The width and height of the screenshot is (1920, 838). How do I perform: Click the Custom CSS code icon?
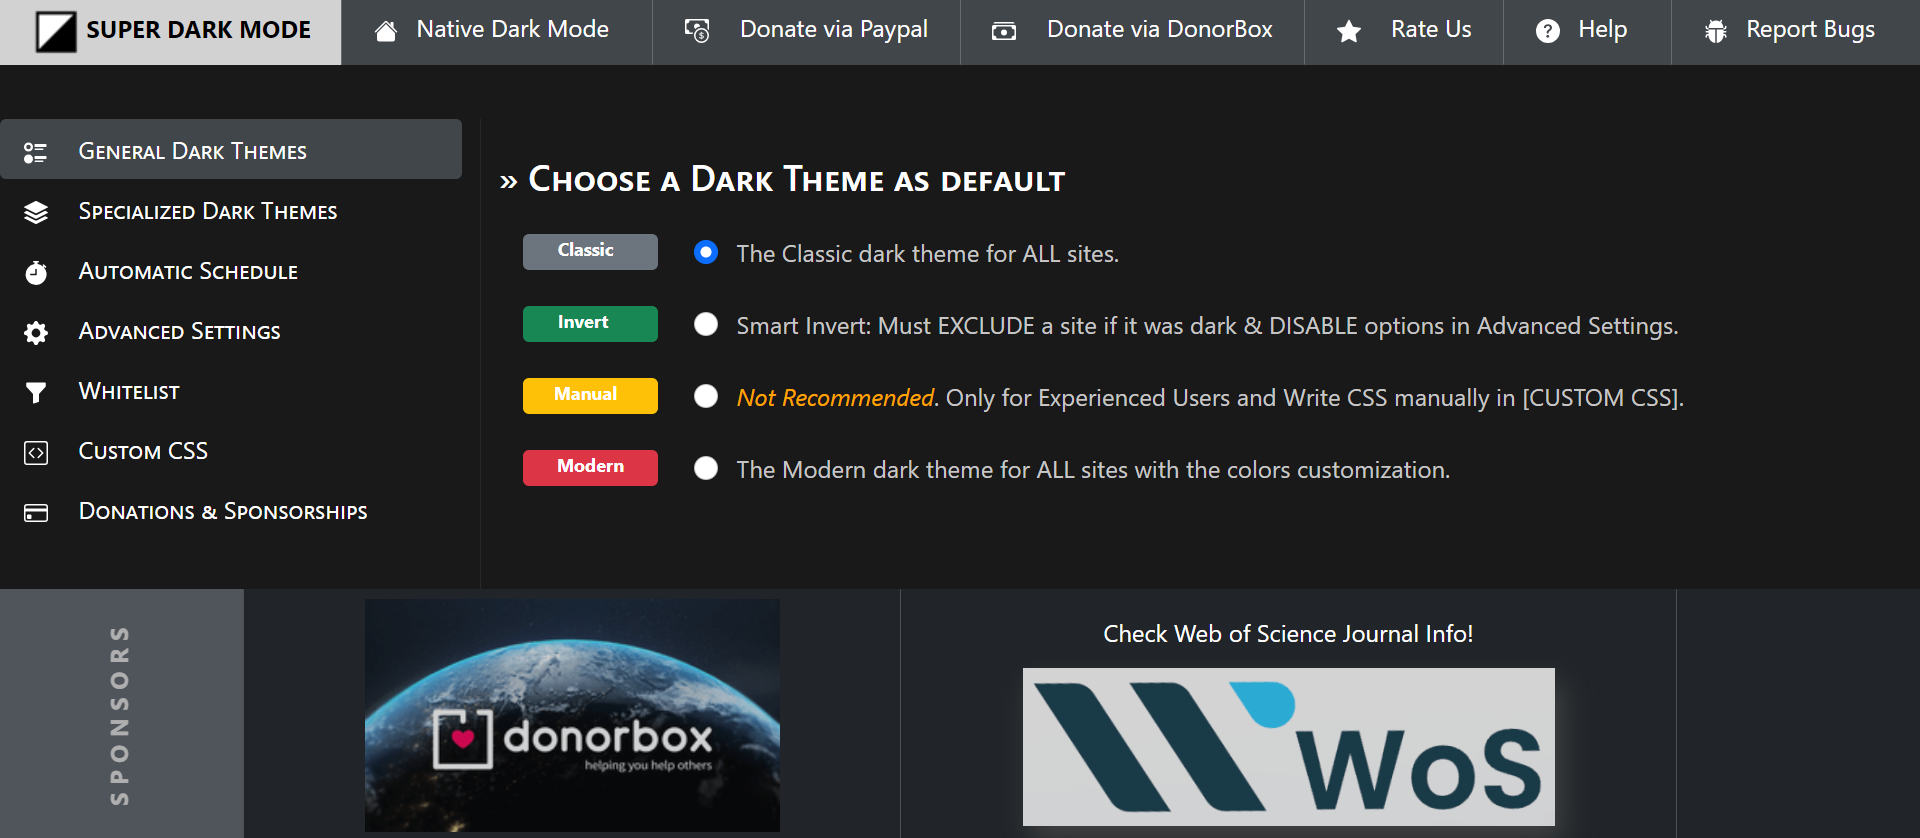point(36,452)
